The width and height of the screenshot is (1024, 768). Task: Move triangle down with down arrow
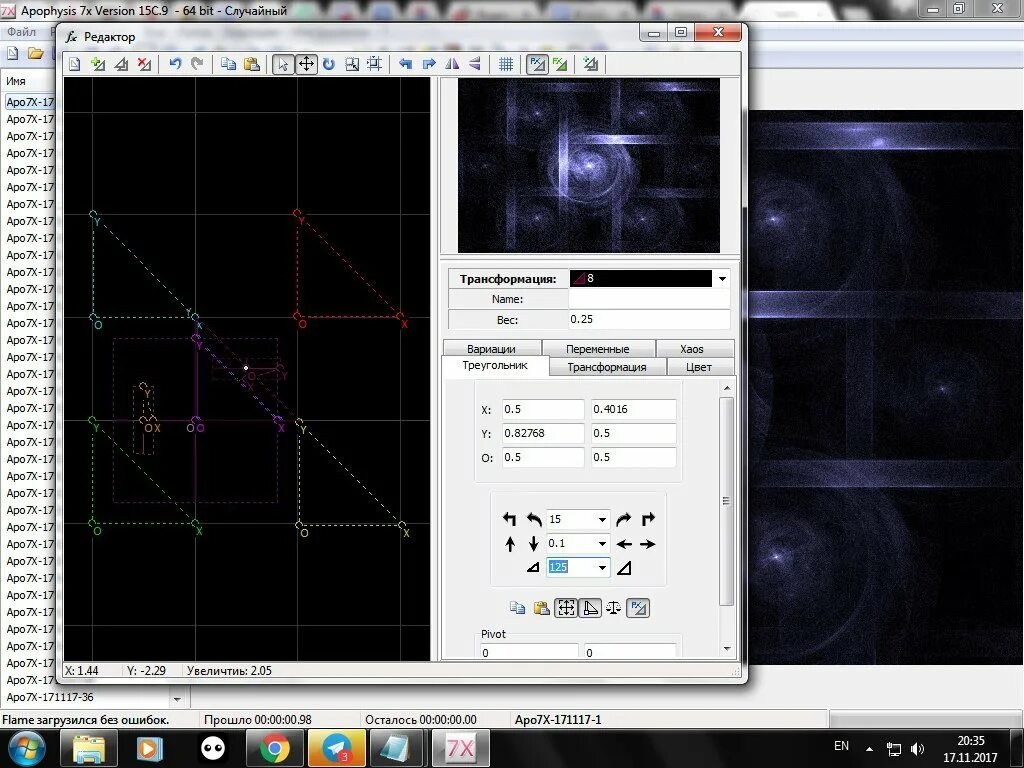534,543
